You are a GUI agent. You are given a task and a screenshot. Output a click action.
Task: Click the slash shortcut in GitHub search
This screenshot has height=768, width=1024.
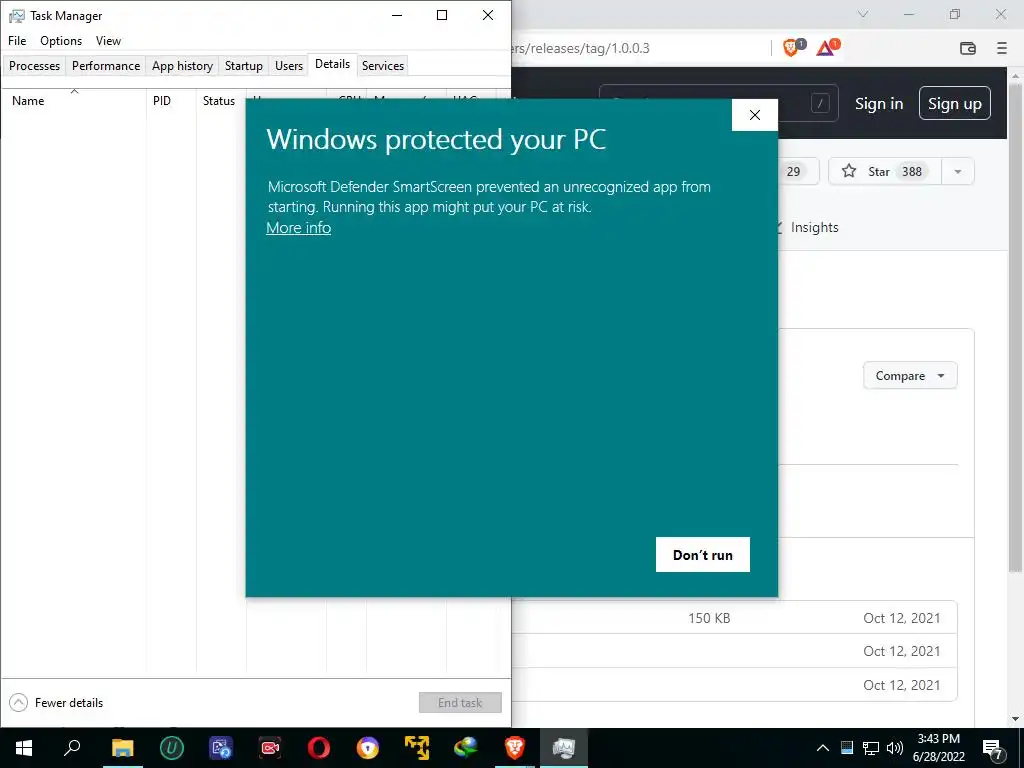pyautogui.click(x=820, y=103)
